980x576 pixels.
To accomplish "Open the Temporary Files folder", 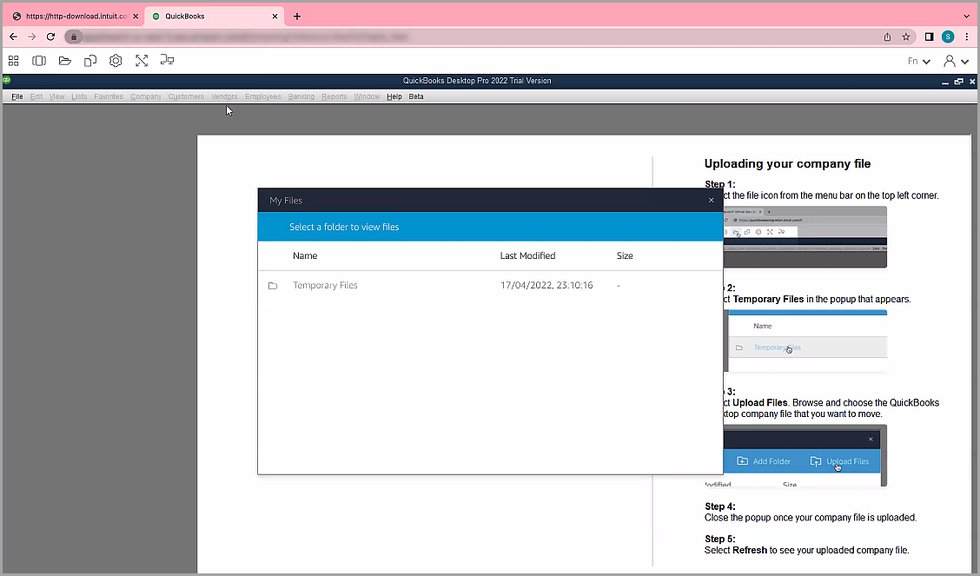I will [x=325, y=286].
